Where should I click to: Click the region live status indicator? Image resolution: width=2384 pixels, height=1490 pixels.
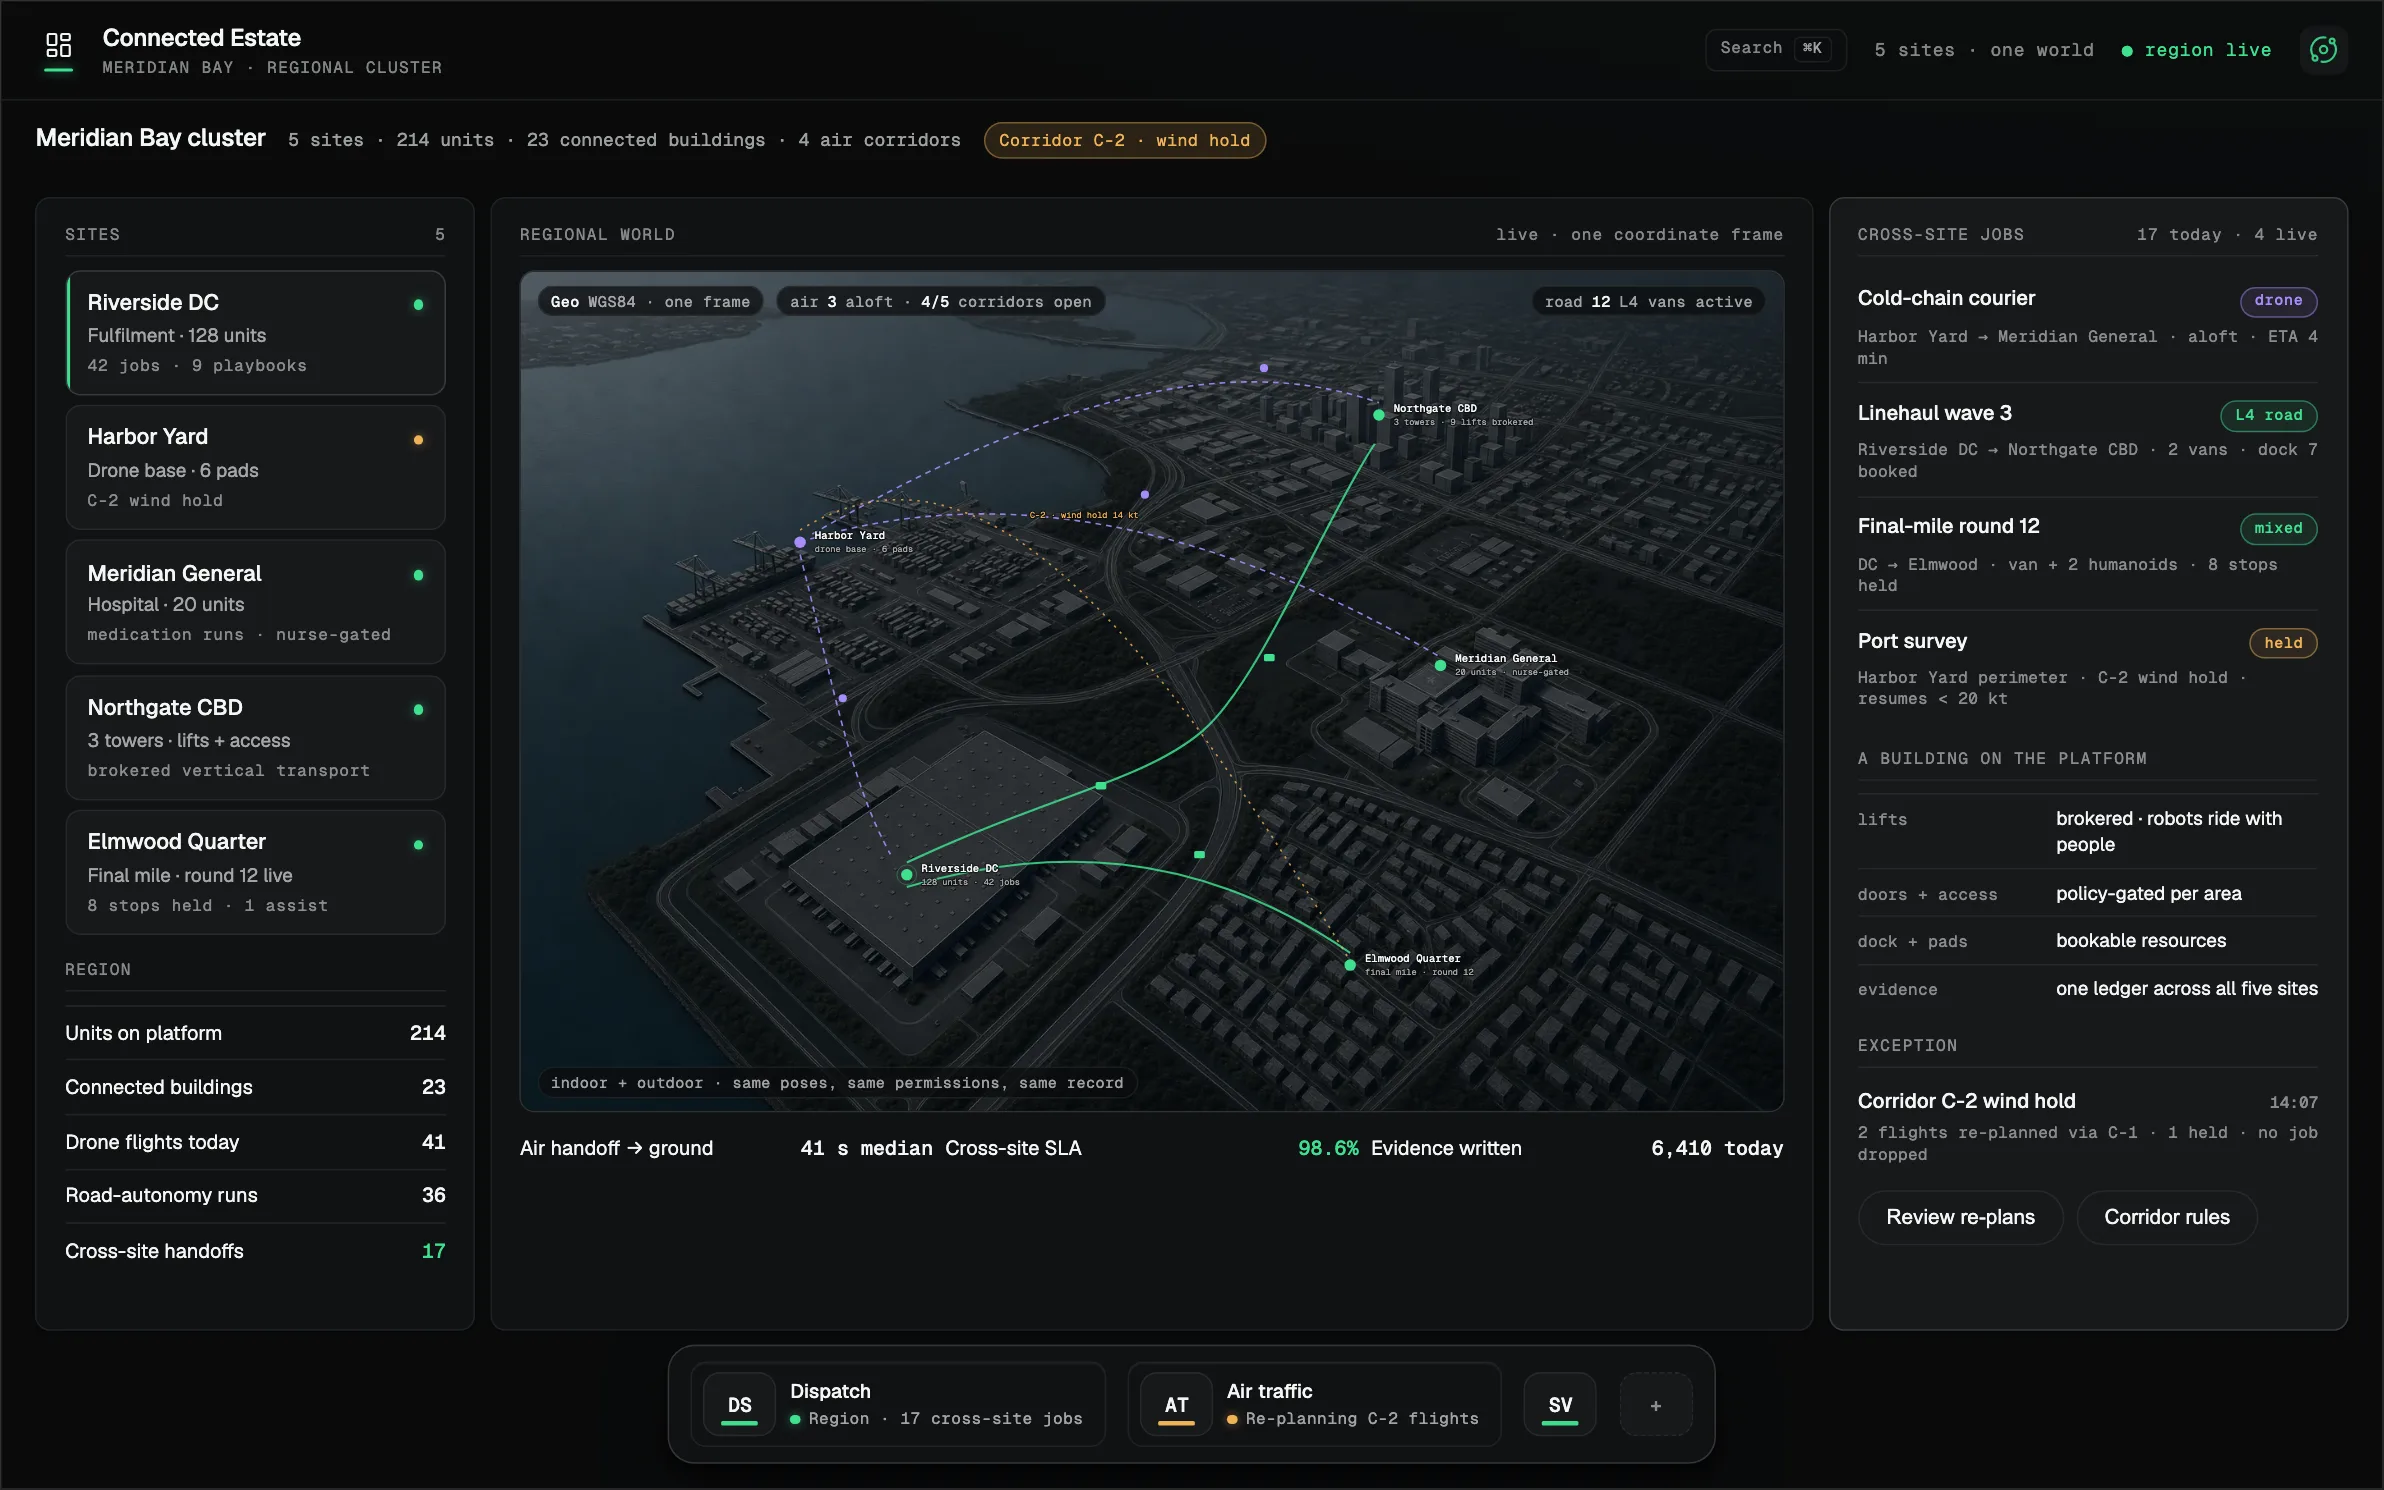(2196, 50)
